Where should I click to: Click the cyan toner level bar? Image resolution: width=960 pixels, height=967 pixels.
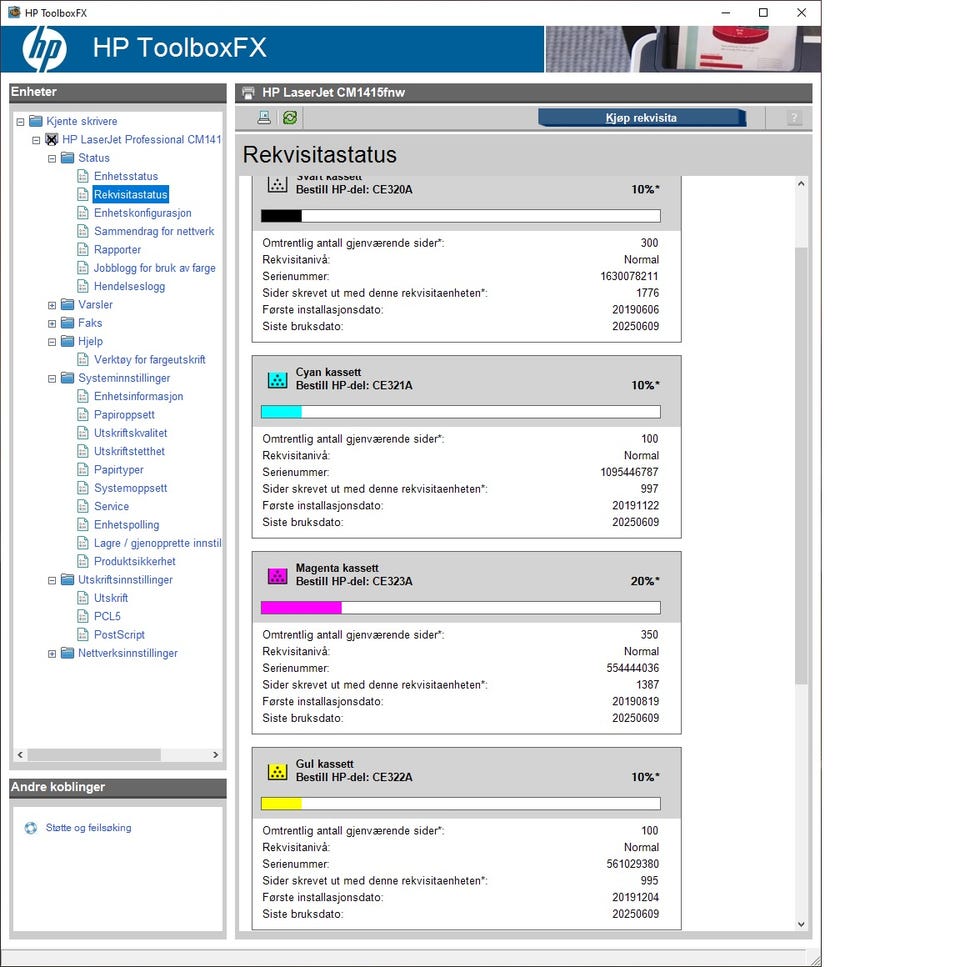point(461,412)
